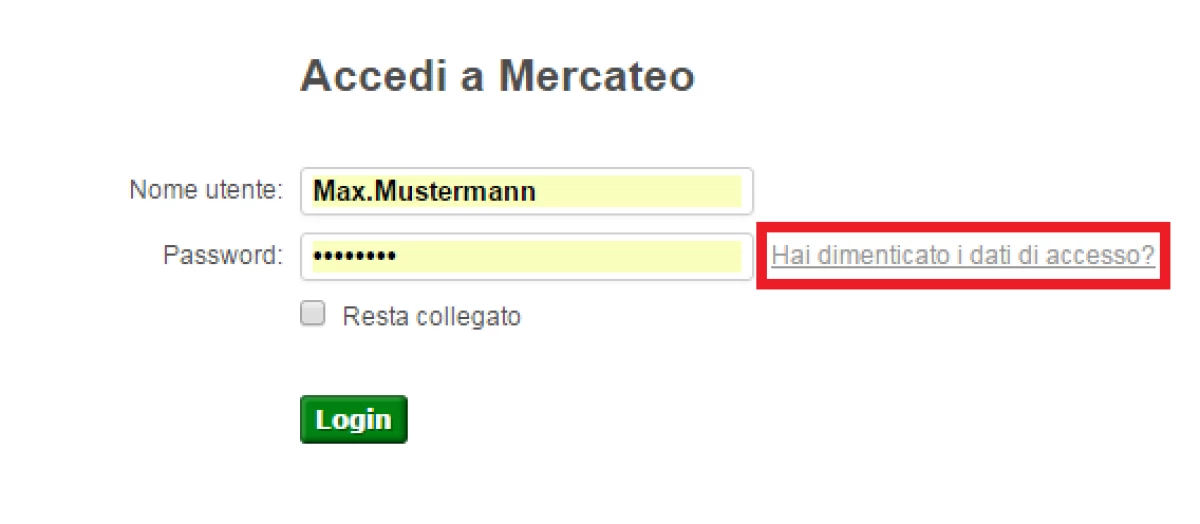Click empty area after password dots
The width and height of the screenshot is (1200, 524).
[570, 257]
